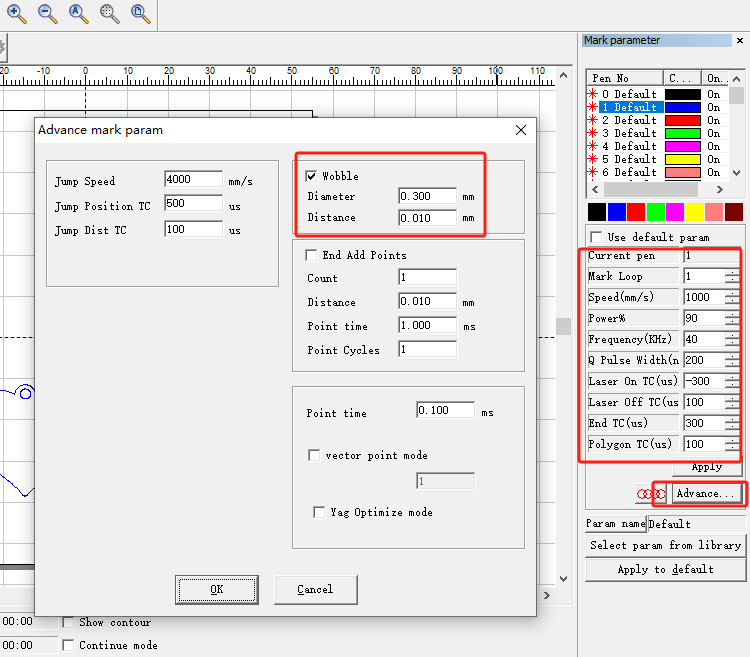
Task: Enable the End Add Points checkbox
Action: tap(311, 255)
